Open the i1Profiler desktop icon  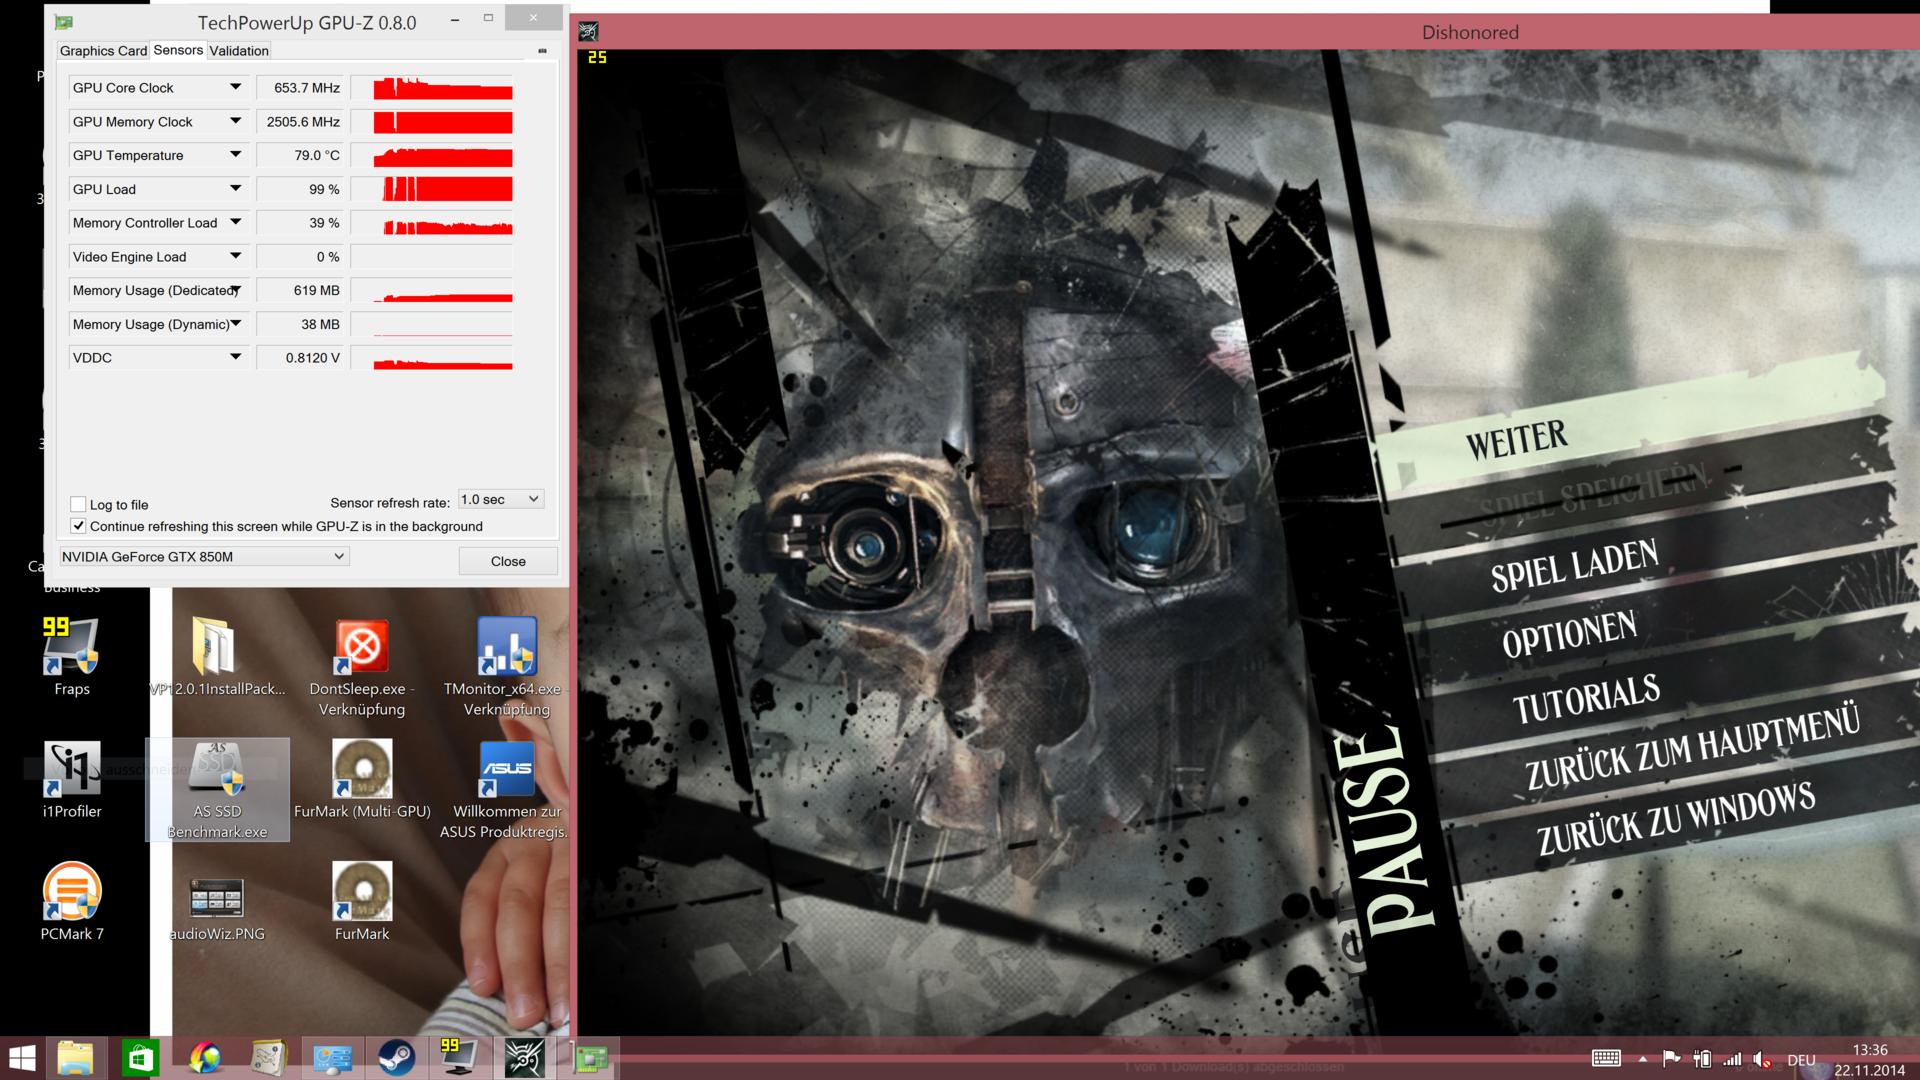pos(71,770)
